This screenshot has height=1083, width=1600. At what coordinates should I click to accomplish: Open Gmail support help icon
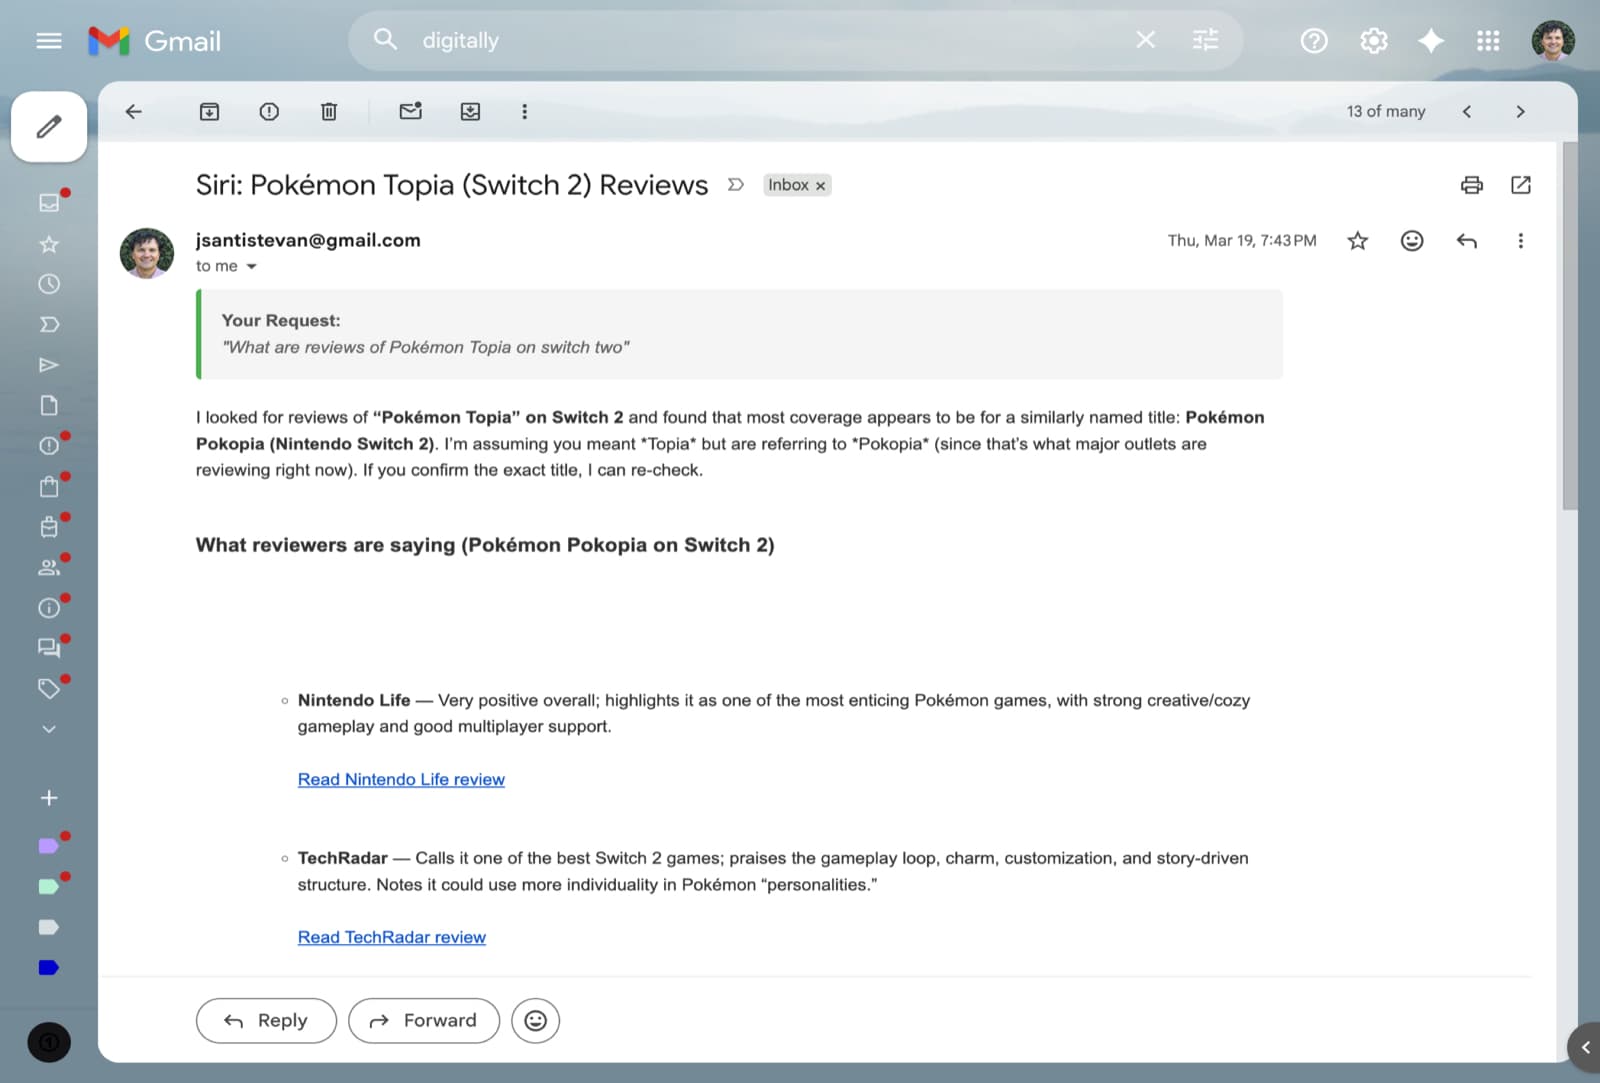1314,41
